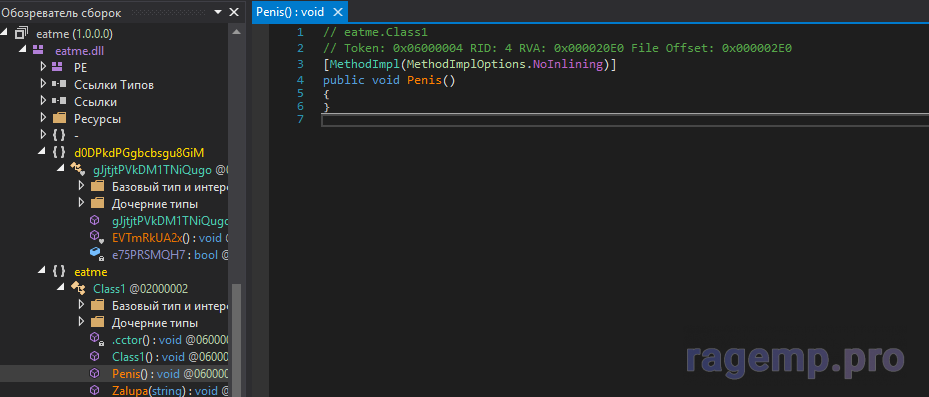Click the eatme assembly icon
The width and height of the screenshot is (929, 397).
click(x=21, y=33)
